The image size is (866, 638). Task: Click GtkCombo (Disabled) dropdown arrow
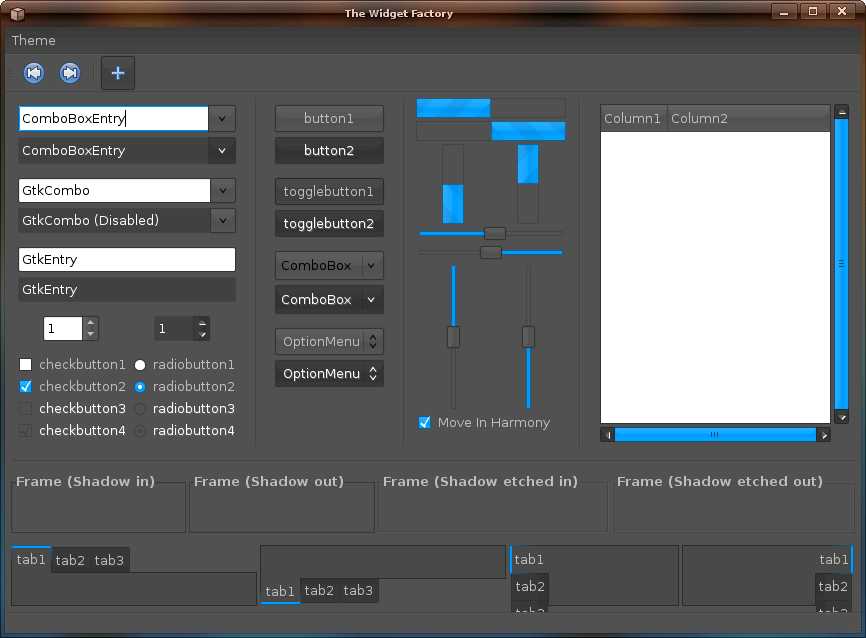(223, 220)
